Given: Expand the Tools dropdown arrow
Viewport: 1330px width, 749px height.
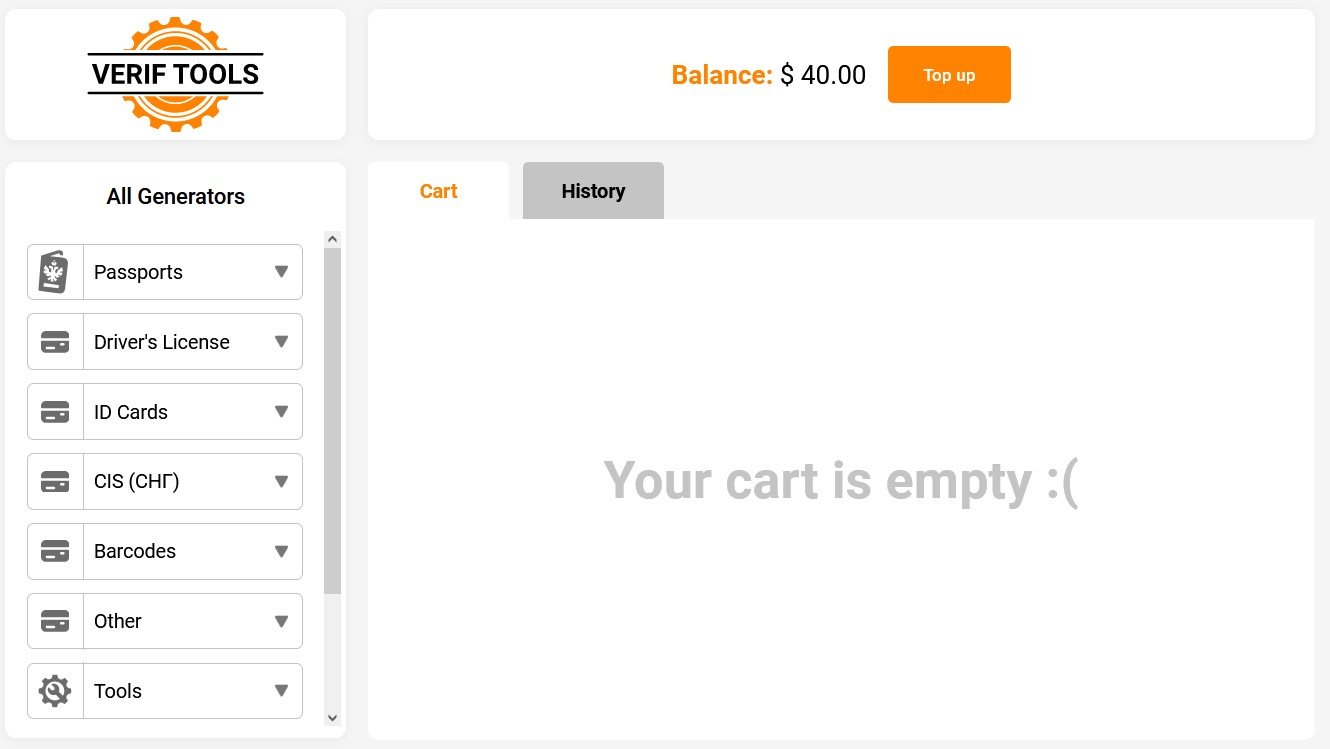Looking at the screenshot, I should tap(281, 691).
